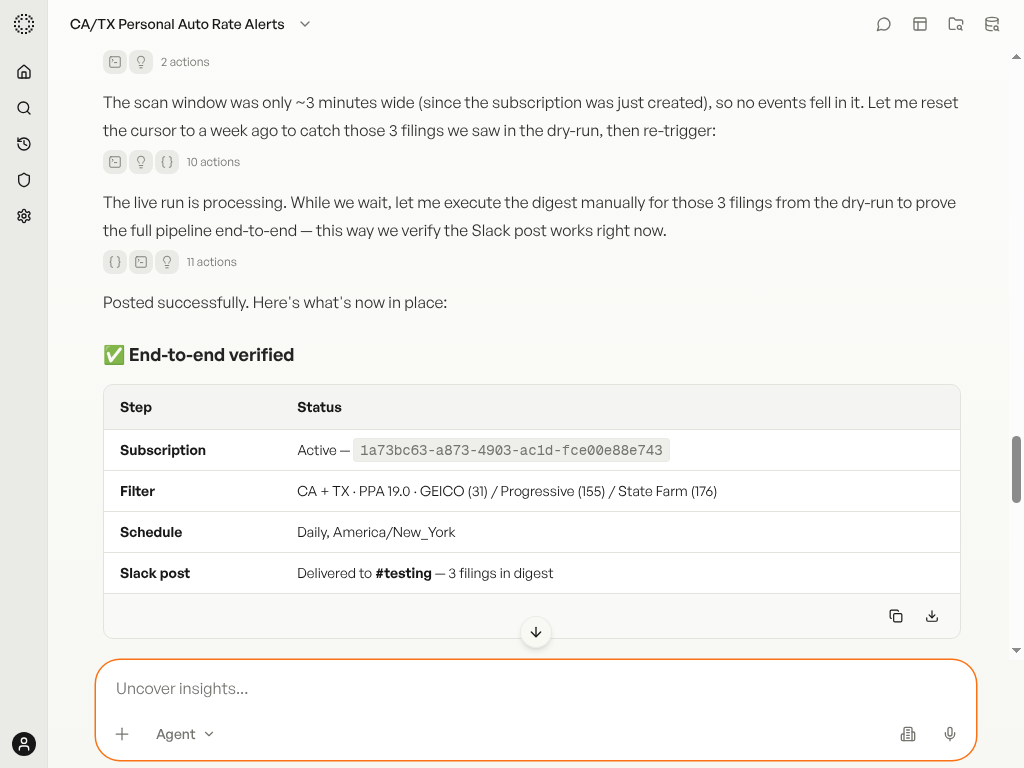This screenshot has width=1024, height=768.
Task: Click the CA + TX filter description
Action: [507, 491]
